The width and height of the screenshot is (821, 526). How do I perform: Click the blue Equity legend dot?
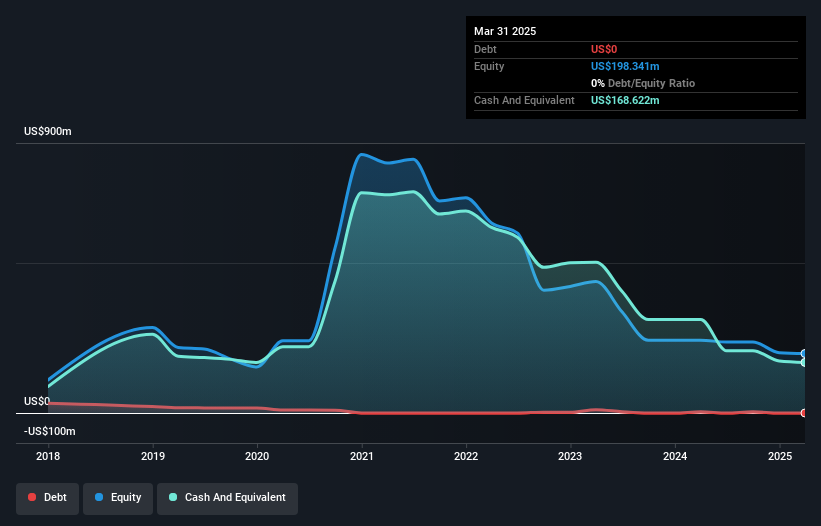tap(99, 497)
